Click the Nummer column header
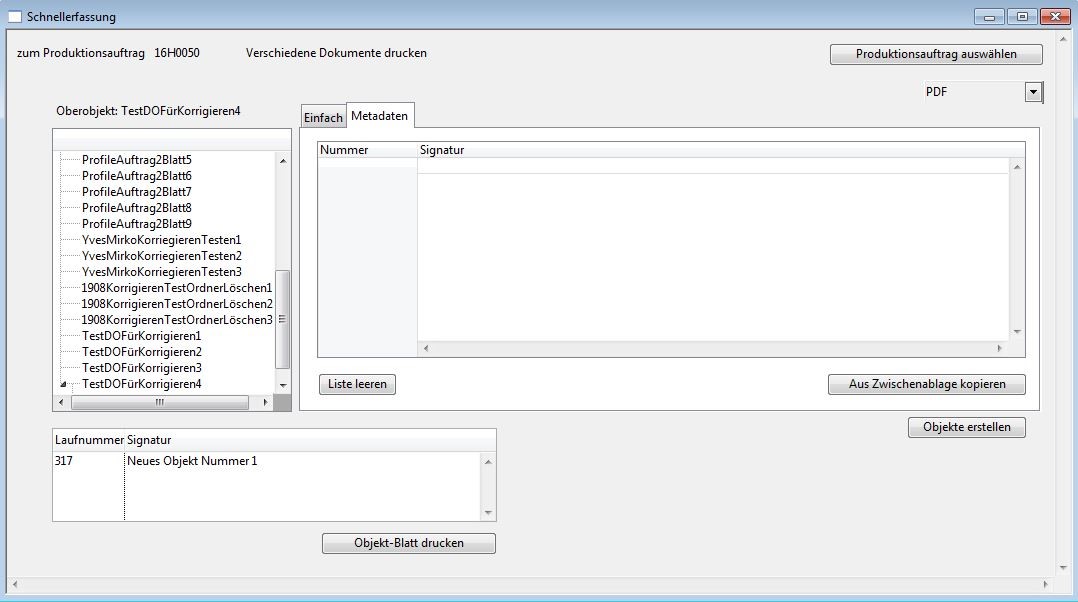 coord(344,150)
